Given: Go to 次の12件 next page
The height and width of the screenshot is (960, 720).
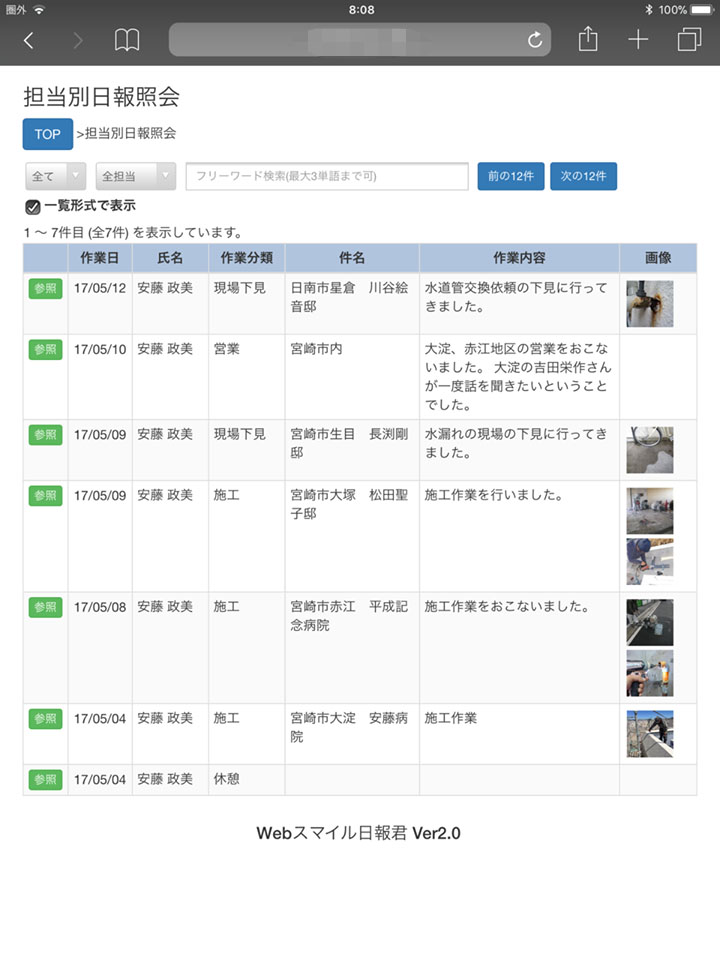Looking at the screenshot, I should 583,176.
